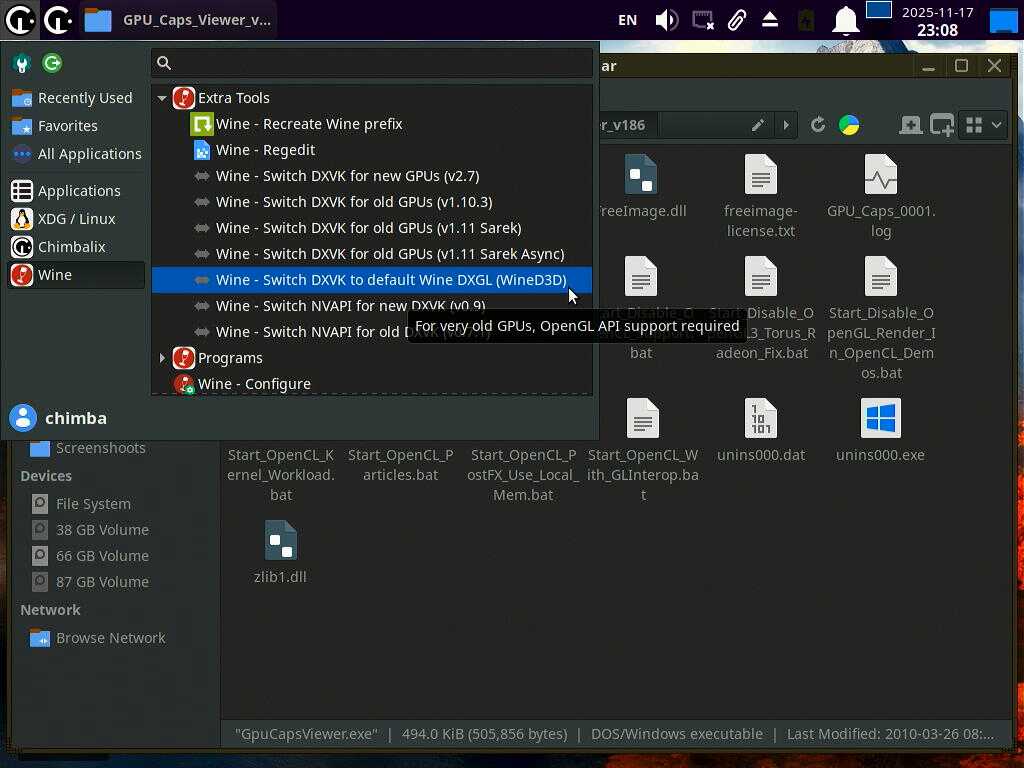Select the zlib1.dll file
The height and width of the screenshot is (768, 1024).
pyautogui.click(x=281, y=552)
